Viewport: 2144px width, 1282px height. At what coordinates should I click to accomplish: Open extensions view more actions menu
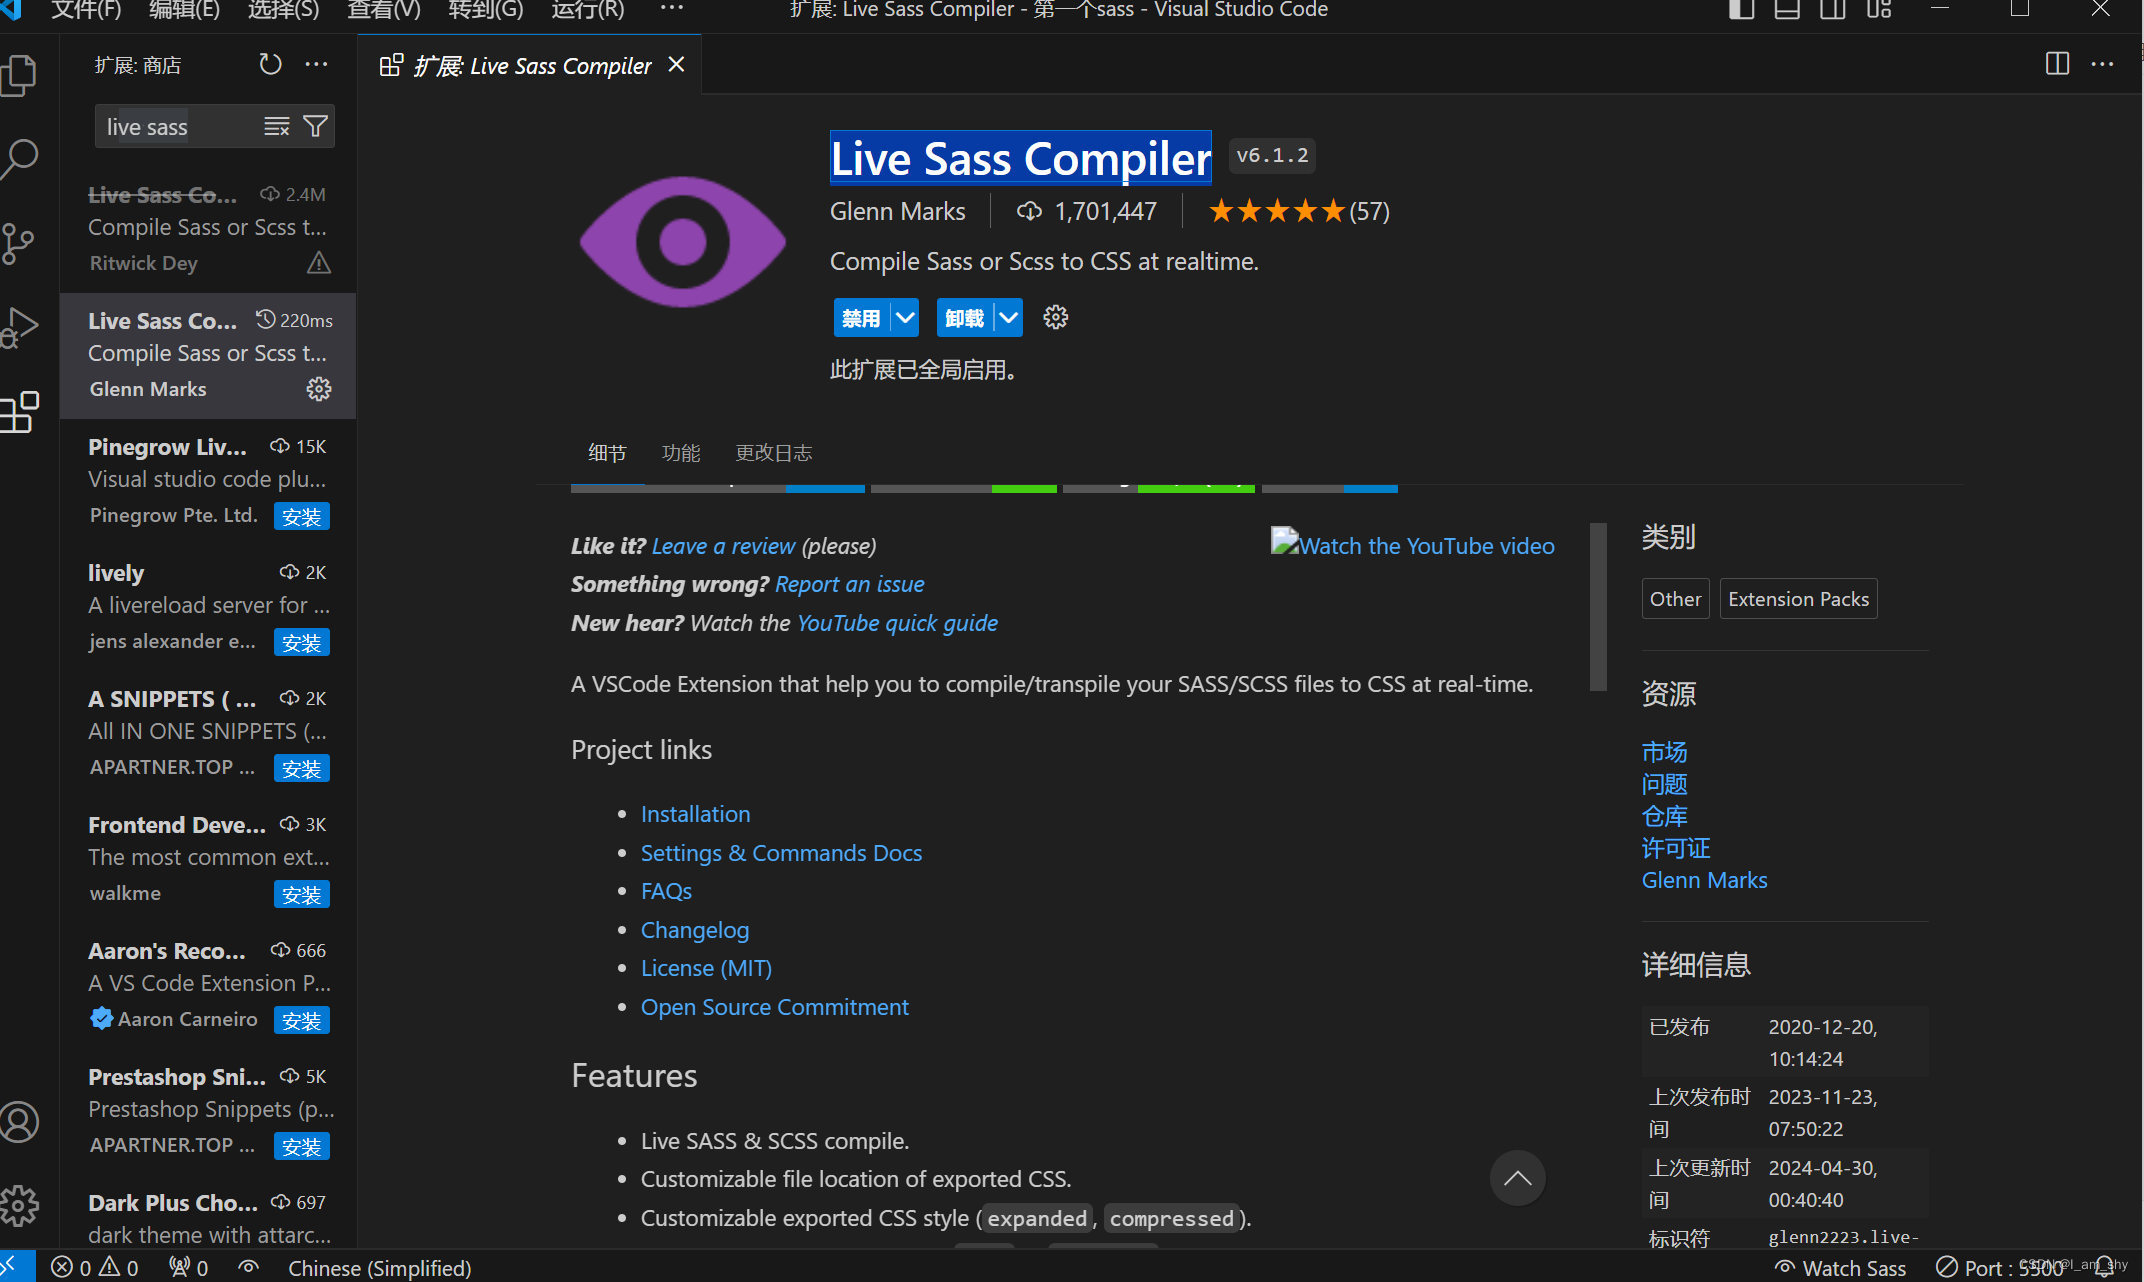point(316,65)
